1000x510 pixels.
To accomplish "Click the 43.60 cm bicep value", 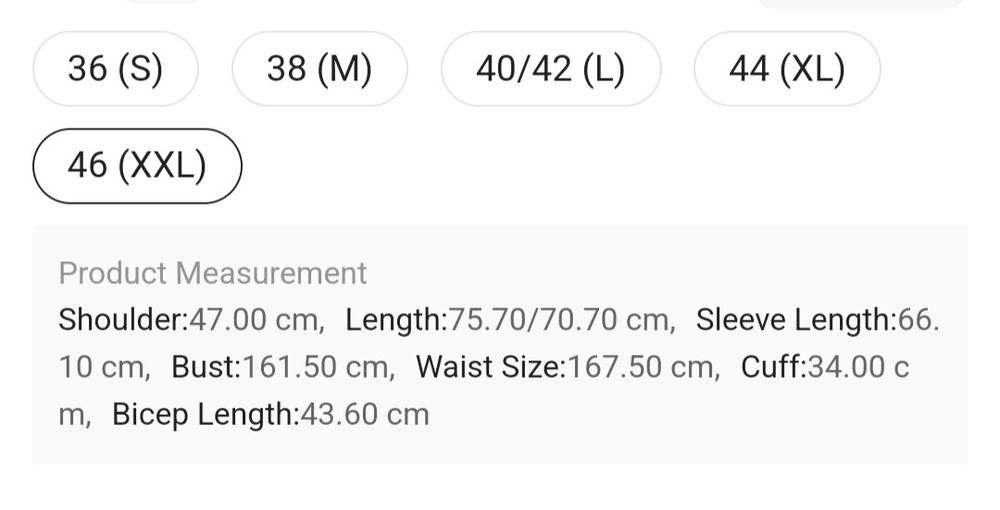I will [365, 414].
